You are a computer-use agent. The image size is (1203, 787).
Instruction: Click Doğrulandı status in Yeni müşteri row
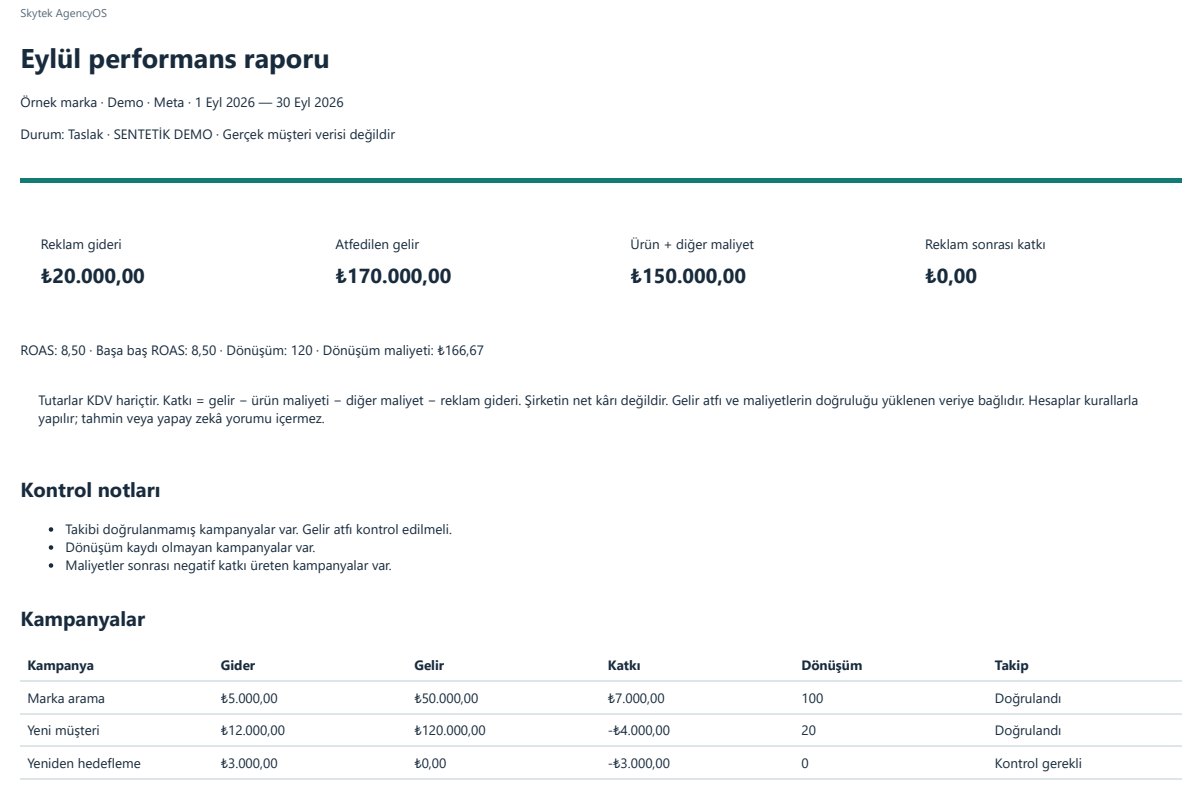(1027, 730)
